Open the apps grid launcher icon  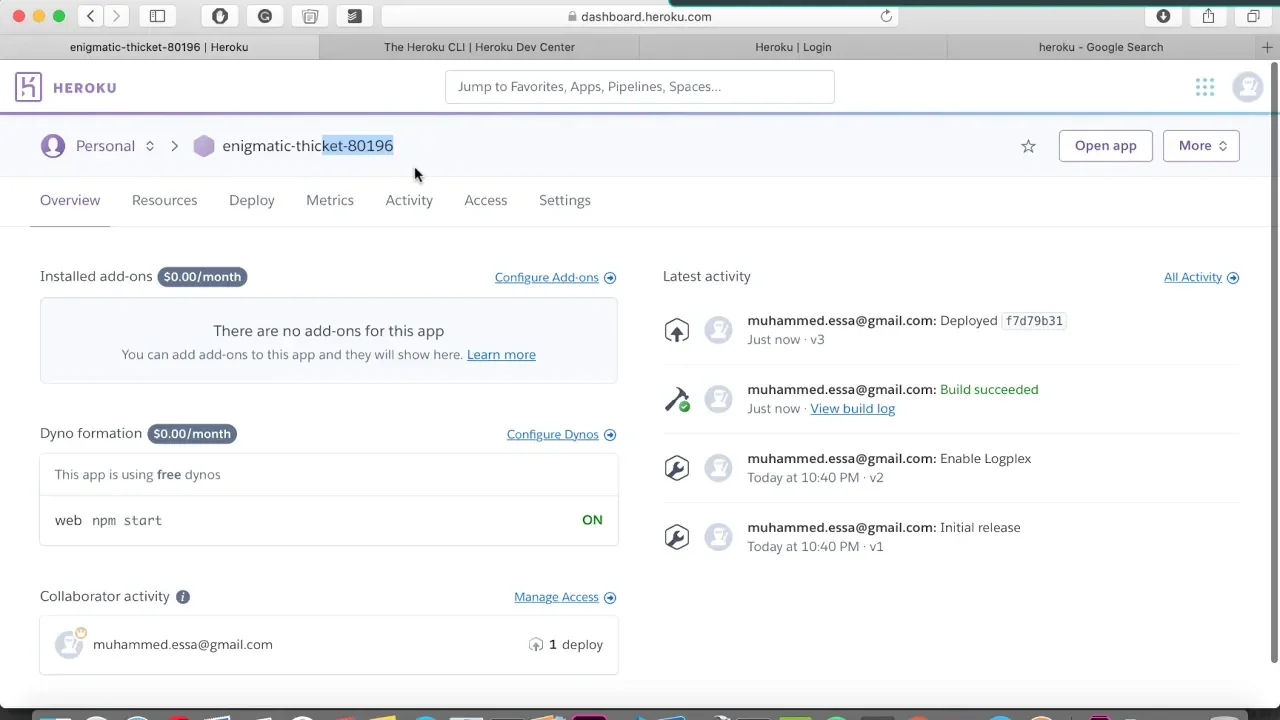coord(1205,87)
